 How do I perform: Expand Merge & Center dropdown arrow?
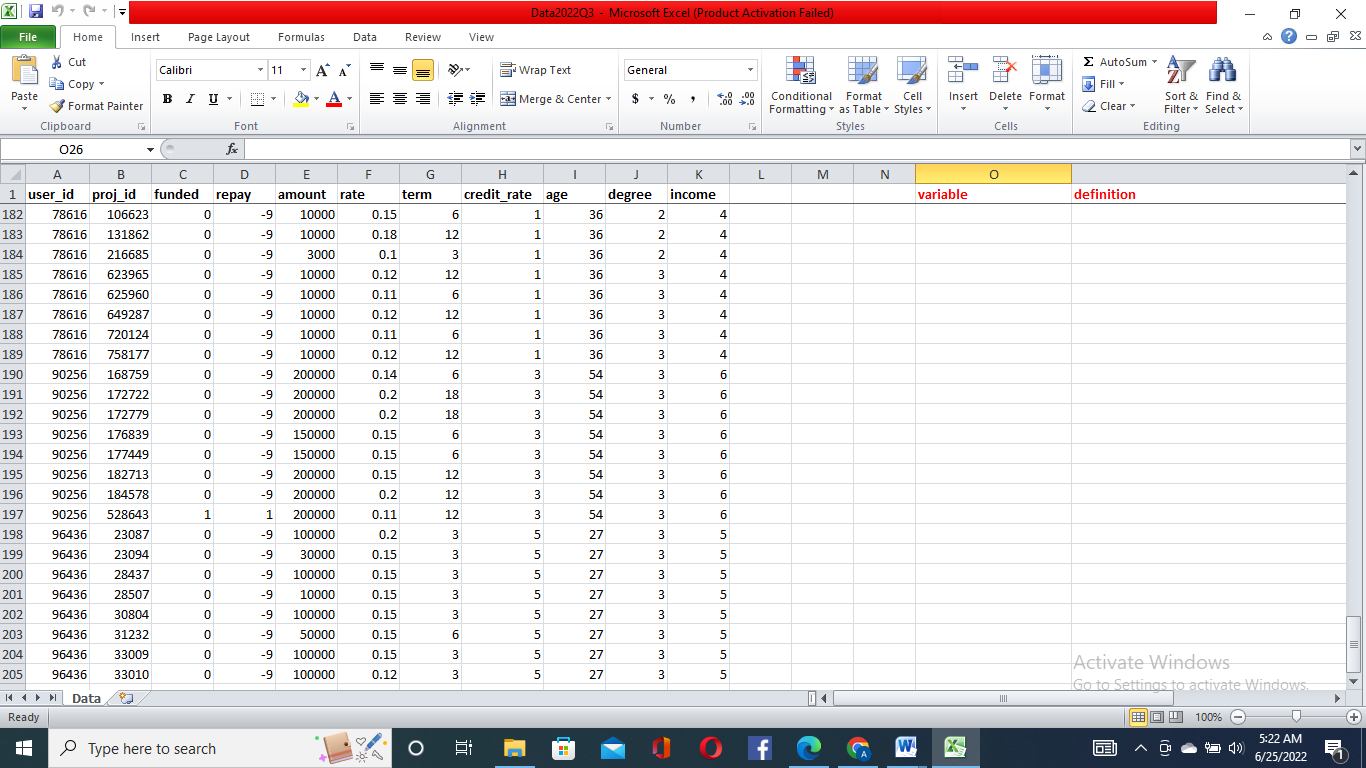tap(609, 99)
